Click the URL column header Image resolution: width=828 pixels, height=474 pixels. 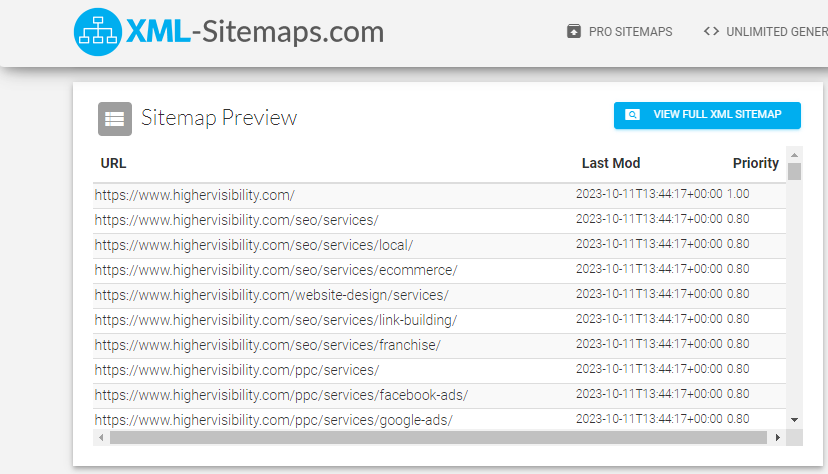click(114, 163)
